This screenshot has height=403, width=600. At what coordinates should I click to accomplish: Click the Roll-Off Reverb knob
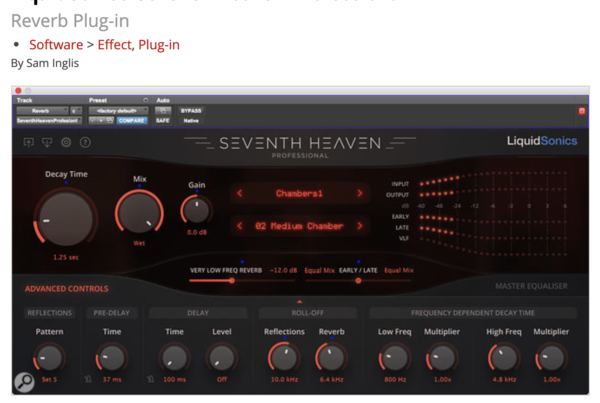331,357
